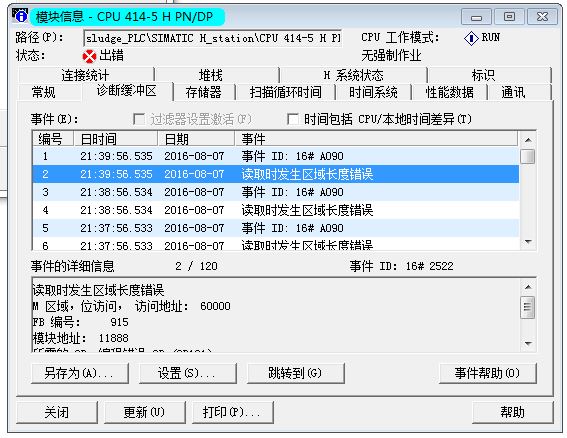
Task: Click detail pane scrollbar up arrow
Action: [x=528, y=287]
